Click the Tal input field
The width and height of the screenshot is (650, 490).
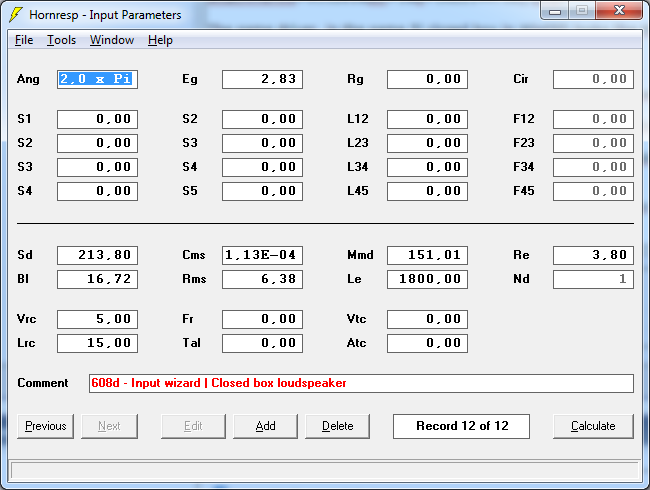pyautogui.click(x=262, y=344)
